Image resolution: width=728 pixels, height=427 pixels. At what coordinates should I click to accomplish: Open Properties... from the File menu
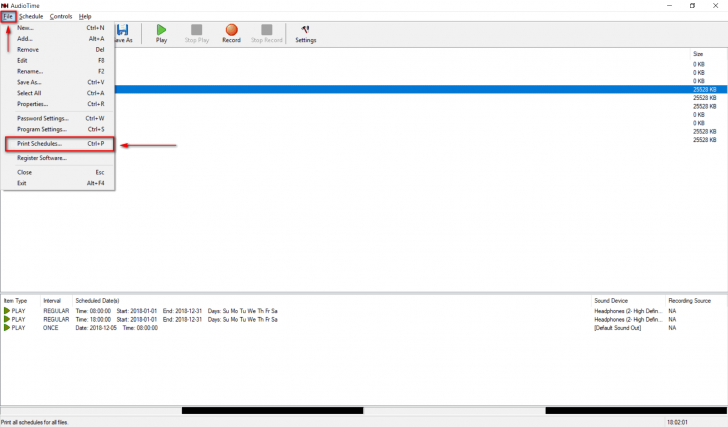(x=58, y=104)
